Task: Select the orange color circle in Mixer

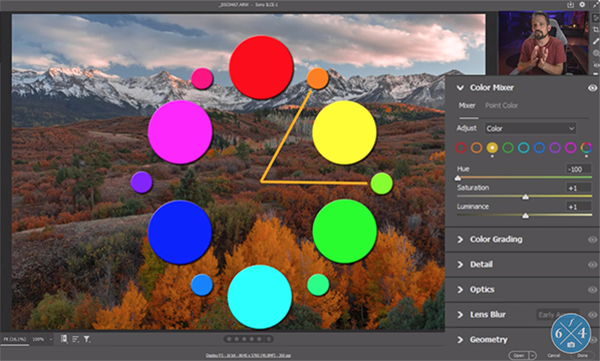Action: pos(476,147)
